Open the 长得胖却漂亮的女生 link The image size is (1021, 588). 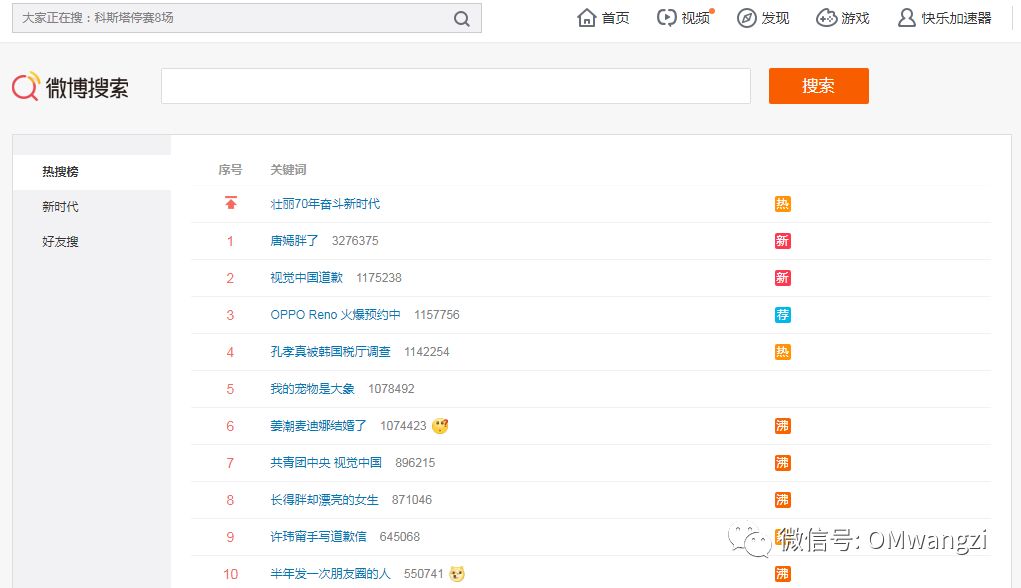[x=324, y=500]
